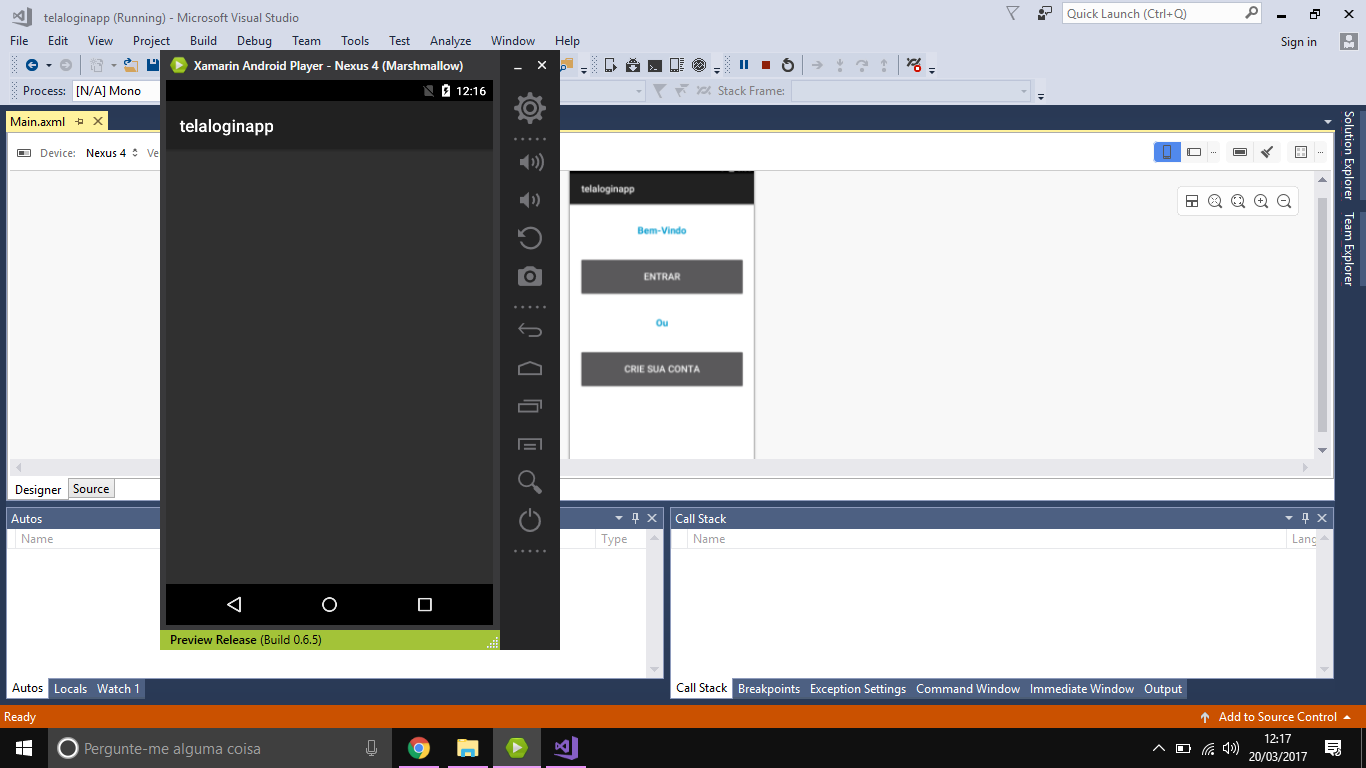The image size is (1366, 768).
Task: Toggle auto-hide pin on the Call Stack panel
Action: click(1305, 518)
